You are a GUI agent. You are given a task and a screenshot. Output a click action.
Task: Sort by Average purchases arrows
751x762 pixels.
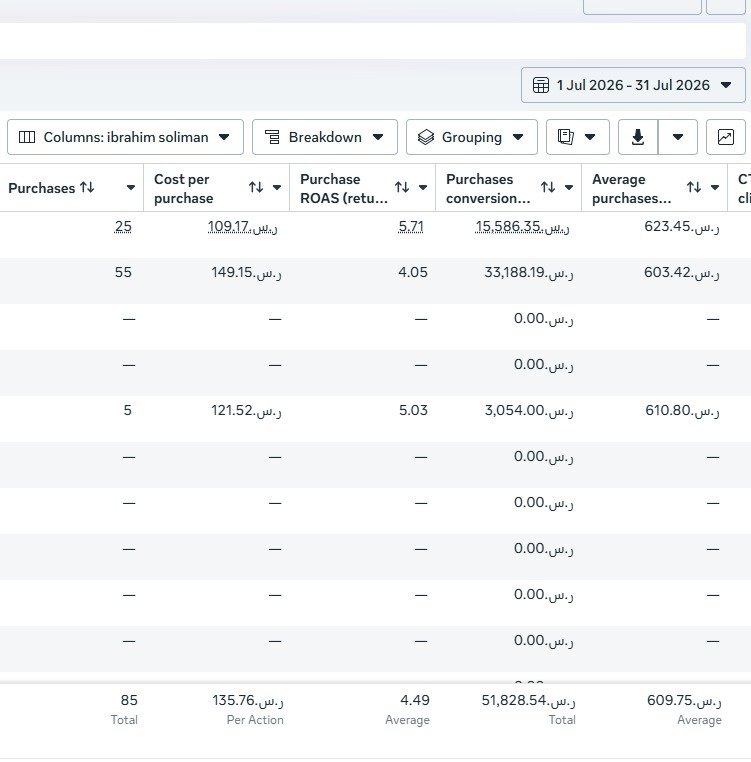click(x=694, y=187)
